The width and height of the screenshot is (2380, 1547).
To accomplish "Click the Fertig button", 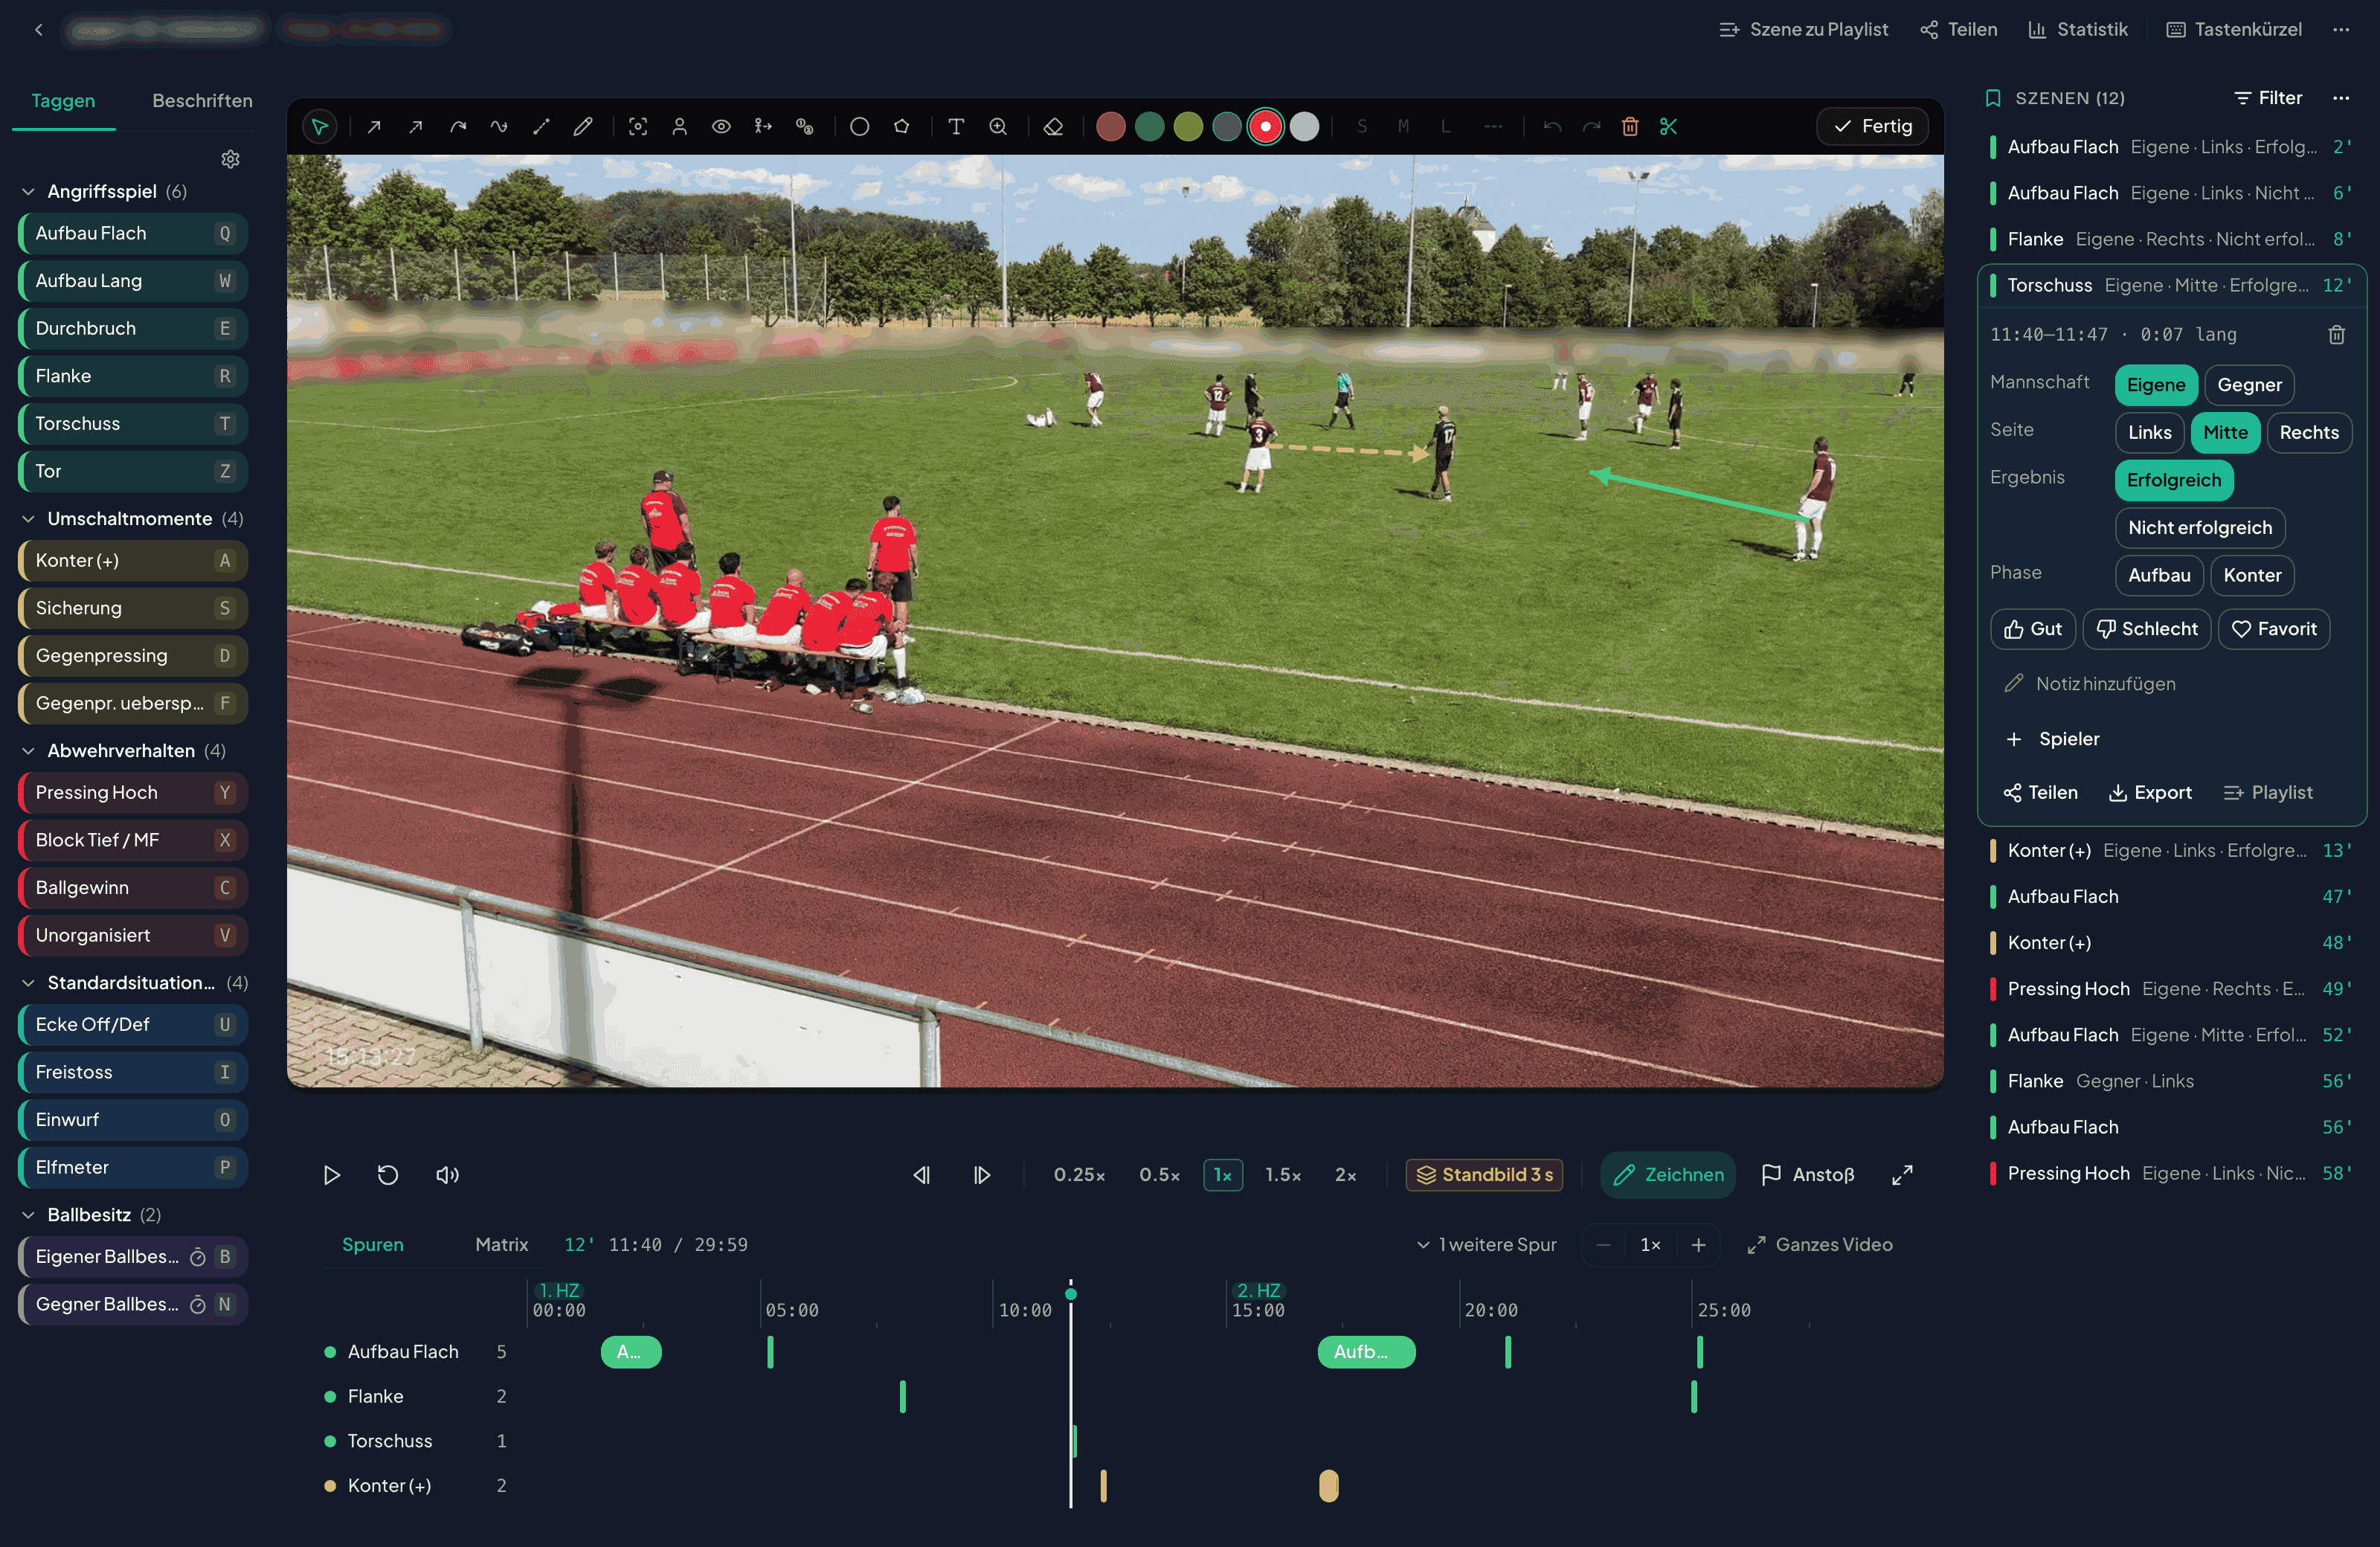I will click(x=1872, y=127).
